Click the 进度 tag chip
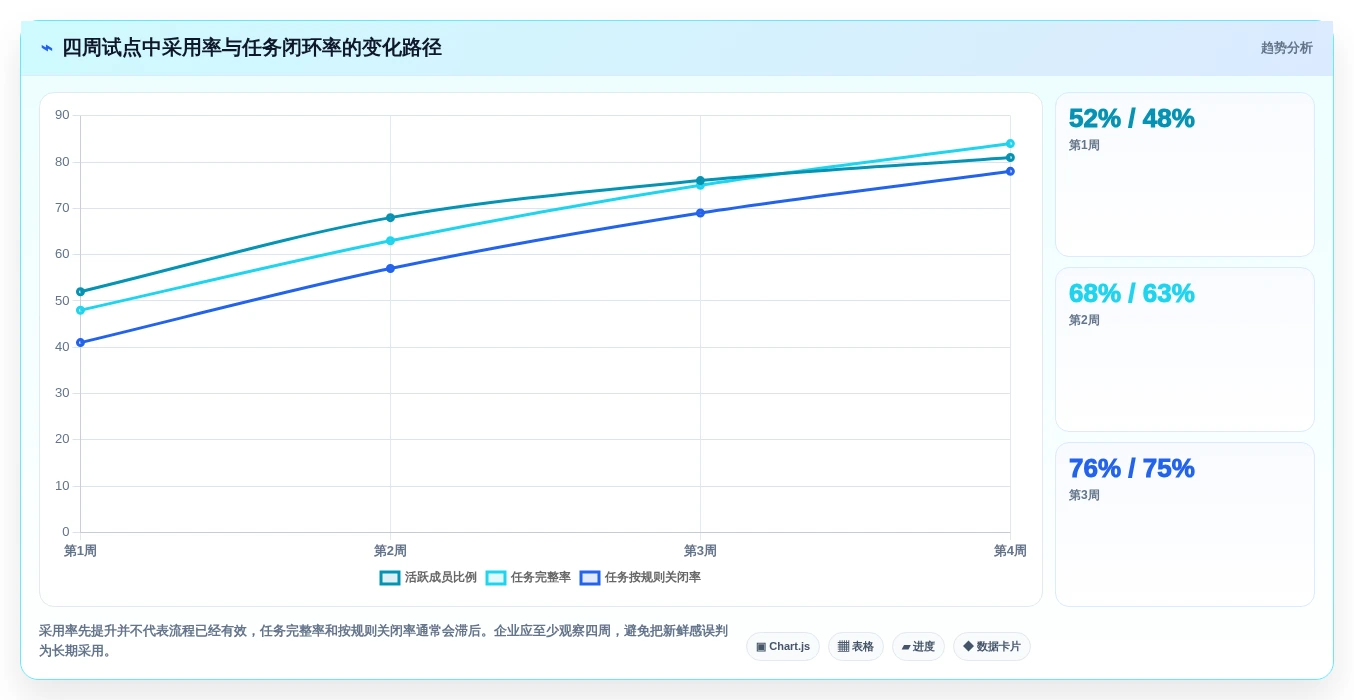Screen dimensions: 1354x700 [918, 646]
